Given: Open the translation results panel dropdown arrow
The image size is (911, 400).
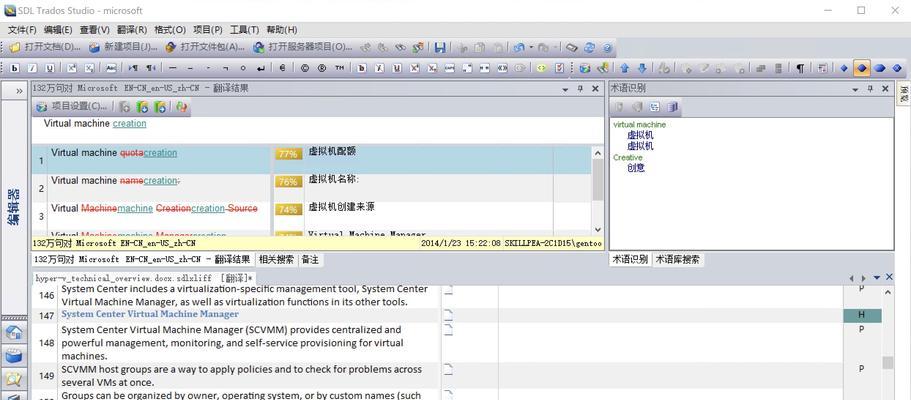Looking at the screenshot, I should coord(565,89).
